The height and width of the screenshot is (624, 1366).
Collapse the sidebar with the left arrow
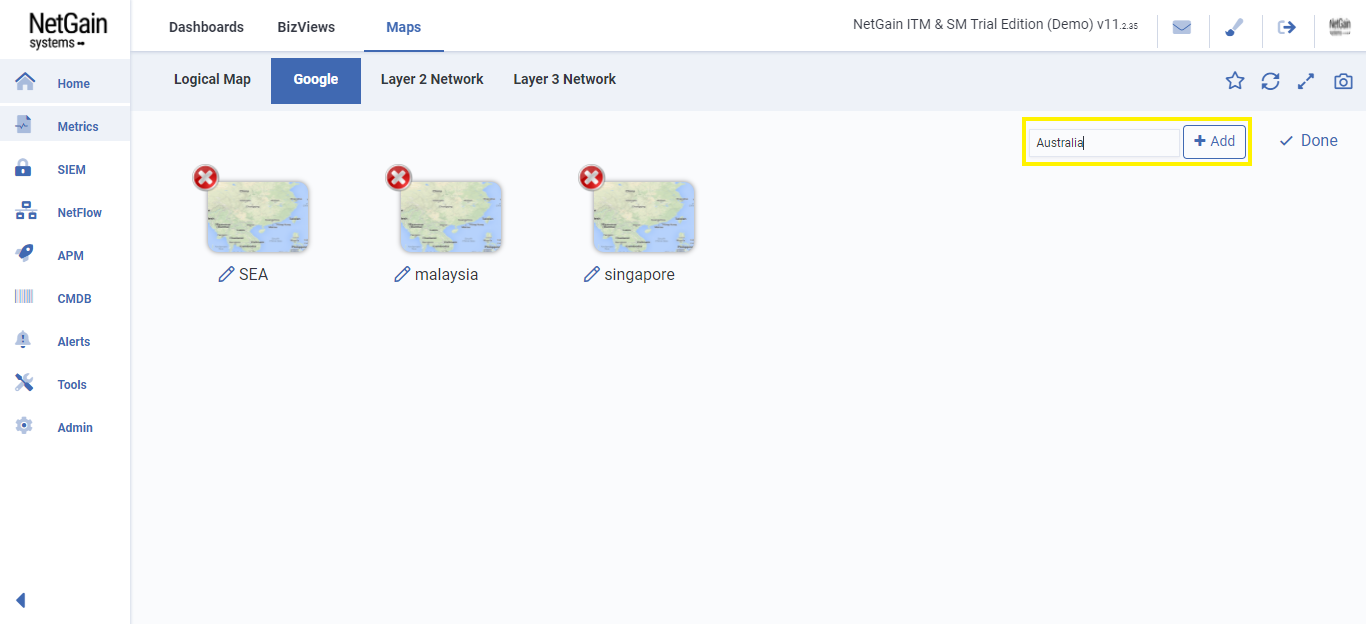[20, 600]
